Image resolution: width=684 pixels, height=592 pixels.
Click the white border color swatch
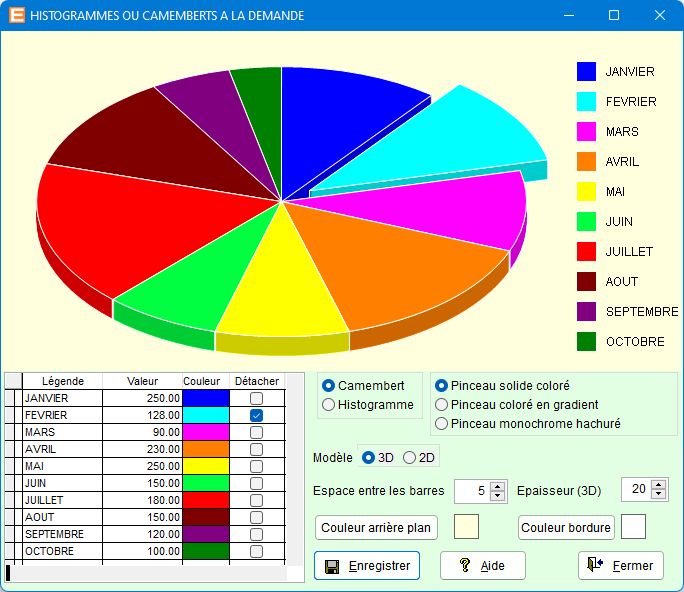[x=634, y=527]
